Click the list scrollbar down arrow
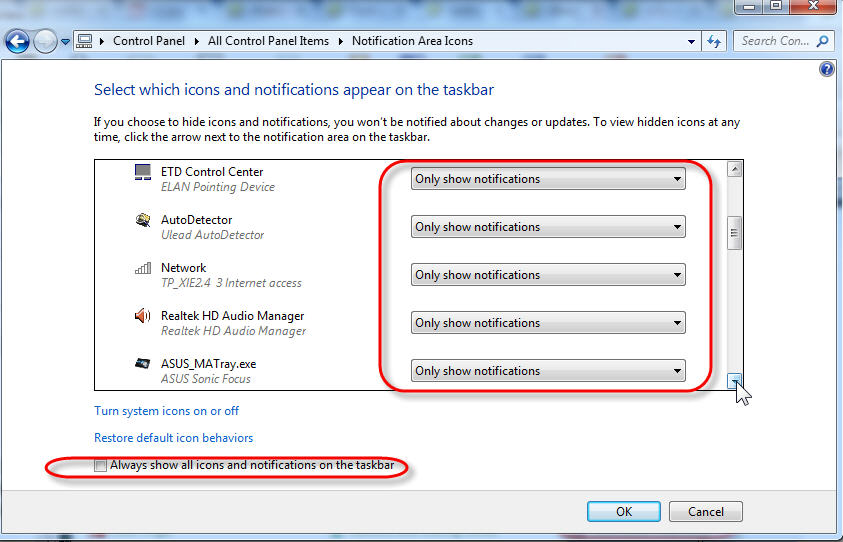This screenshot has height=542, width=843. tap(734, 381)
